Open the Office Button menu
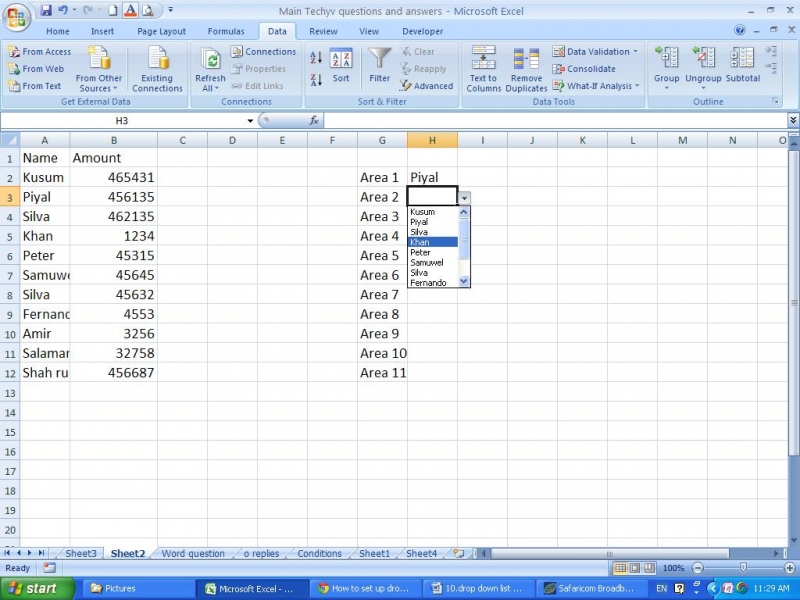Screen dimensions: 800x600 (17, 17)
